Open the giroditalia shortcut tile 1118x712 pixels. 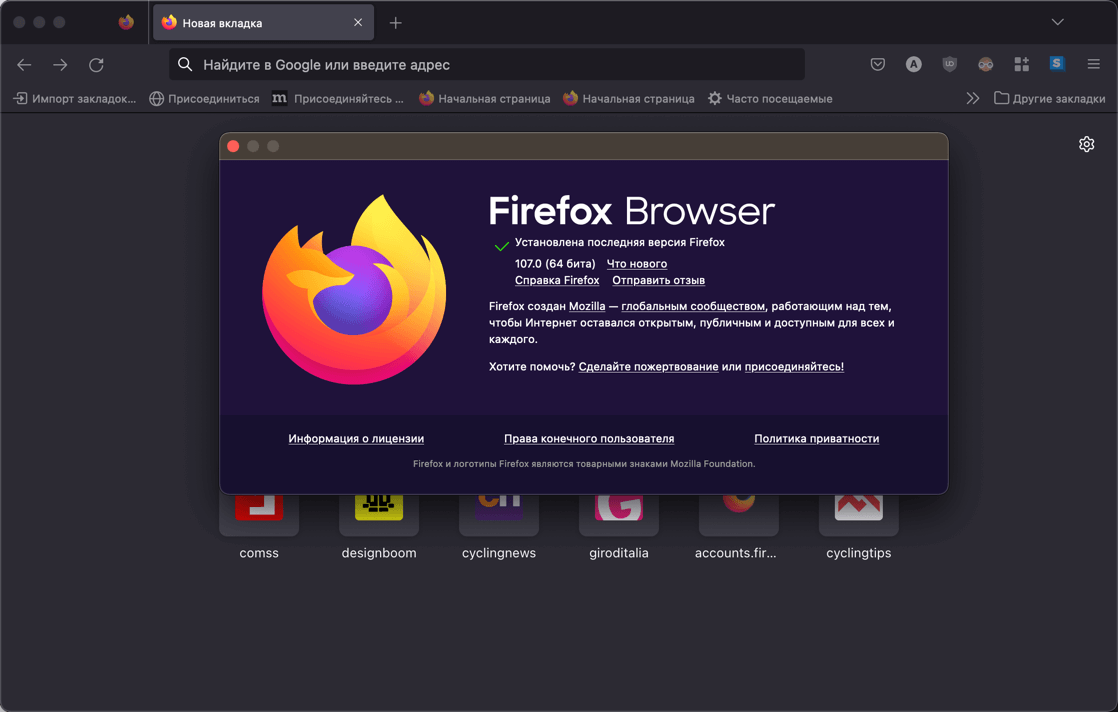click(618, 527)
